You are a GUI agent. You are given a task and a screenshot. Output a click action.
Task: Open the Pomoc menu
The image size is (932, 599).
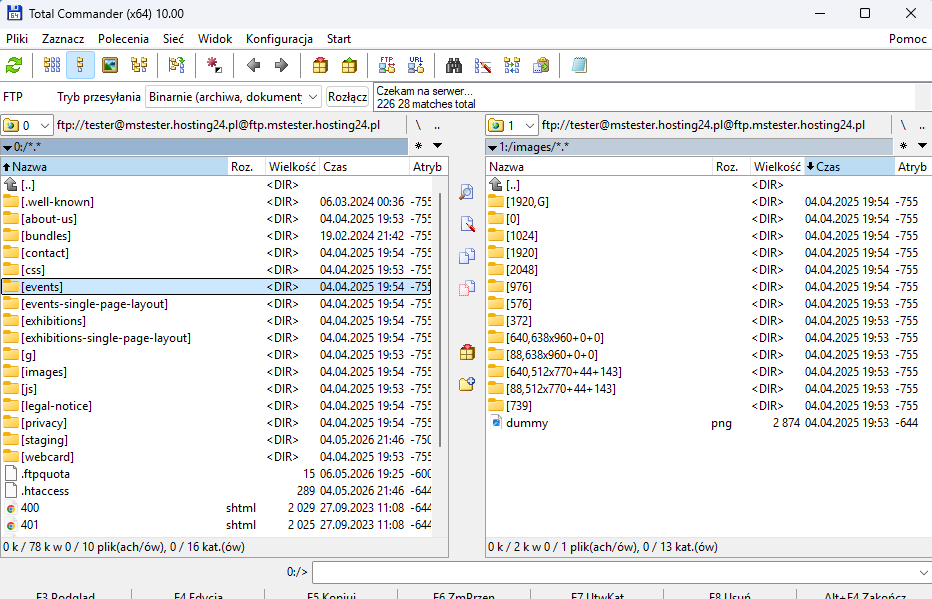908,39
